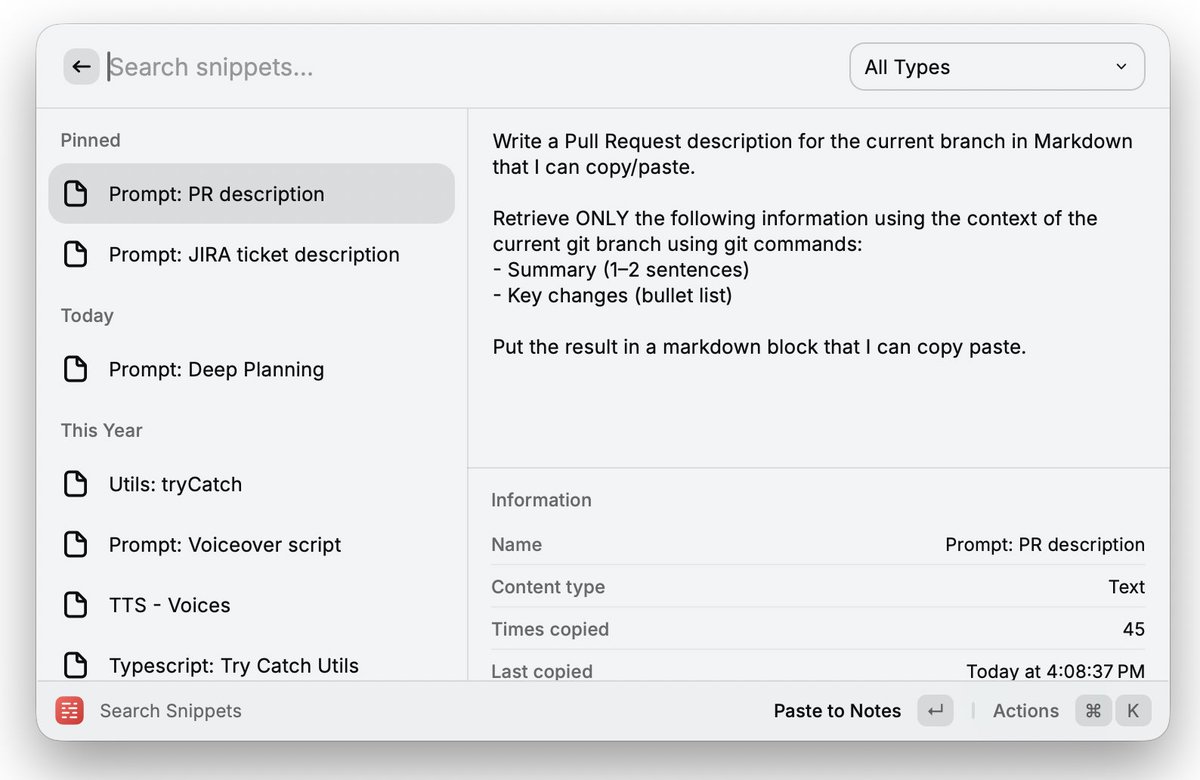Click the document icon beside Deep Planning
Screen dimensions: 1200x780
(x=75, y=370)
